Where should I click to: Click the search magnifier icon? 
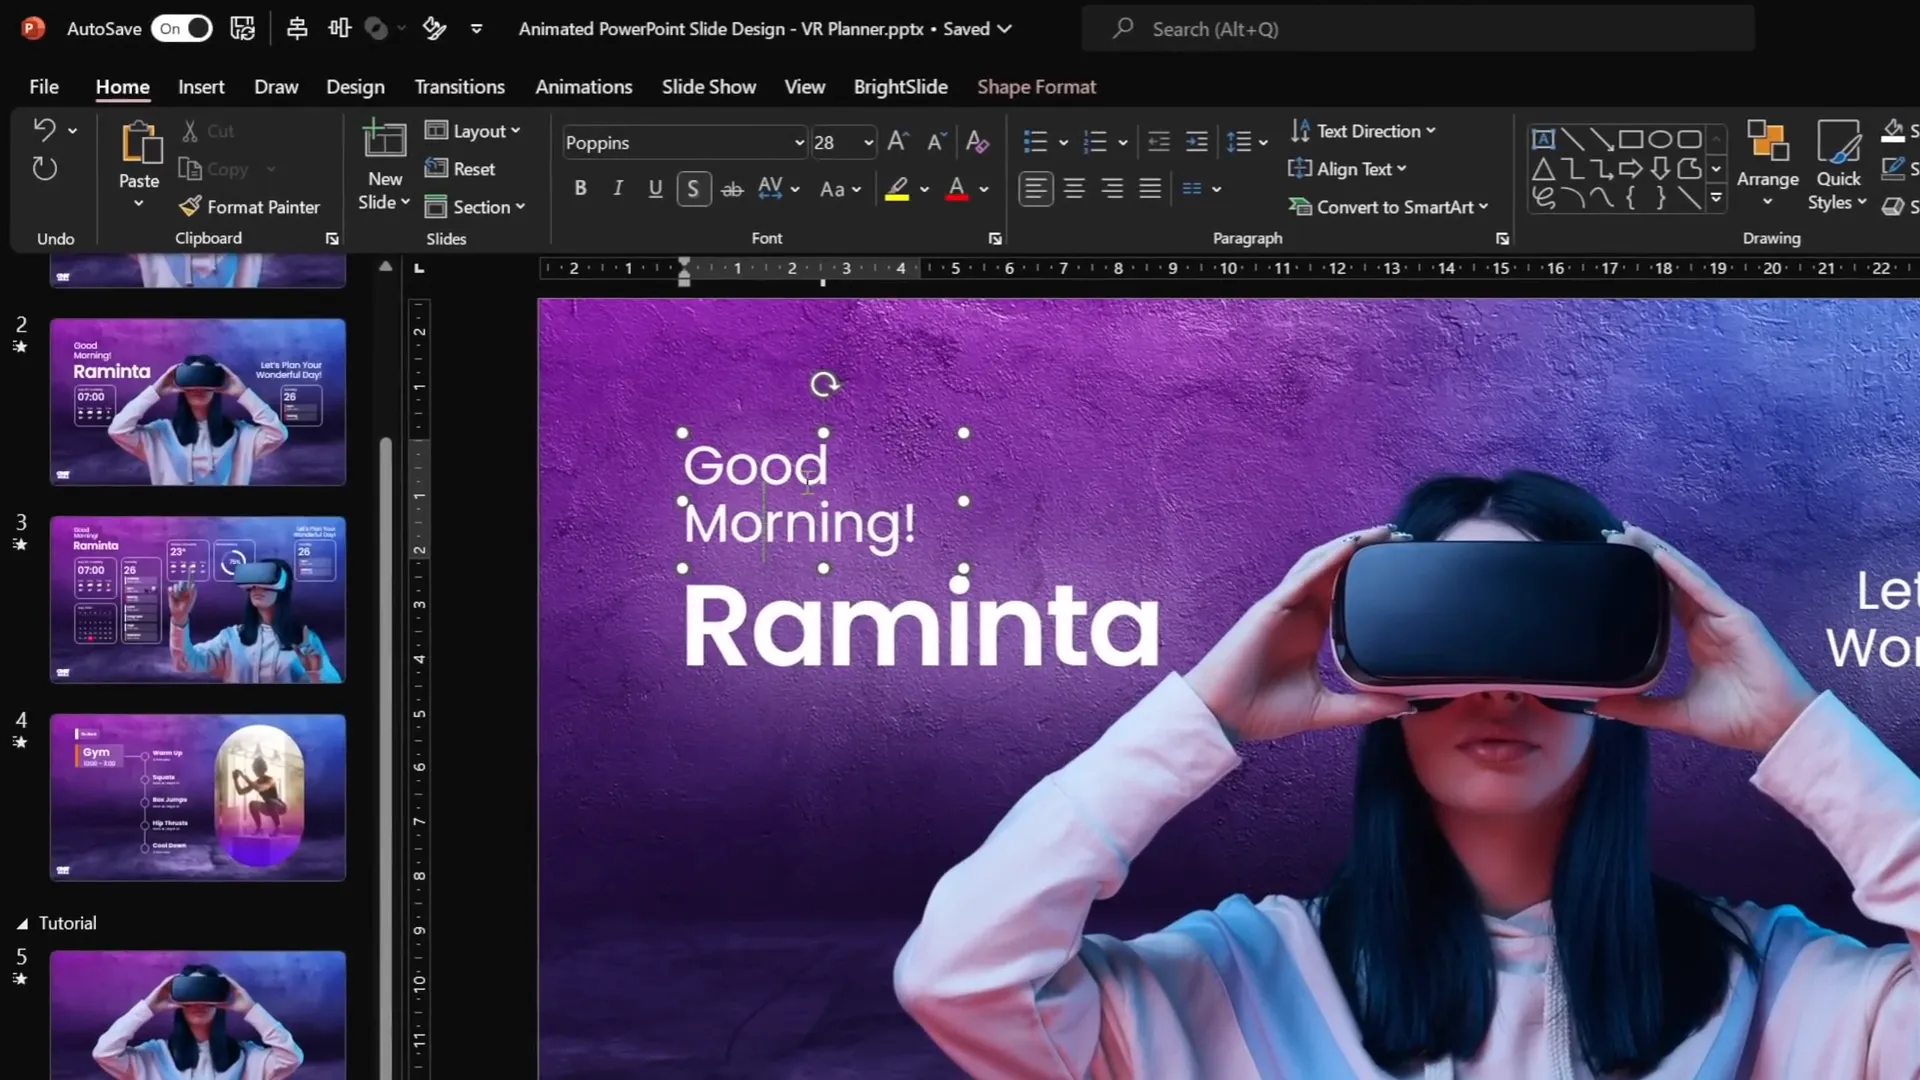[1123, 28]
